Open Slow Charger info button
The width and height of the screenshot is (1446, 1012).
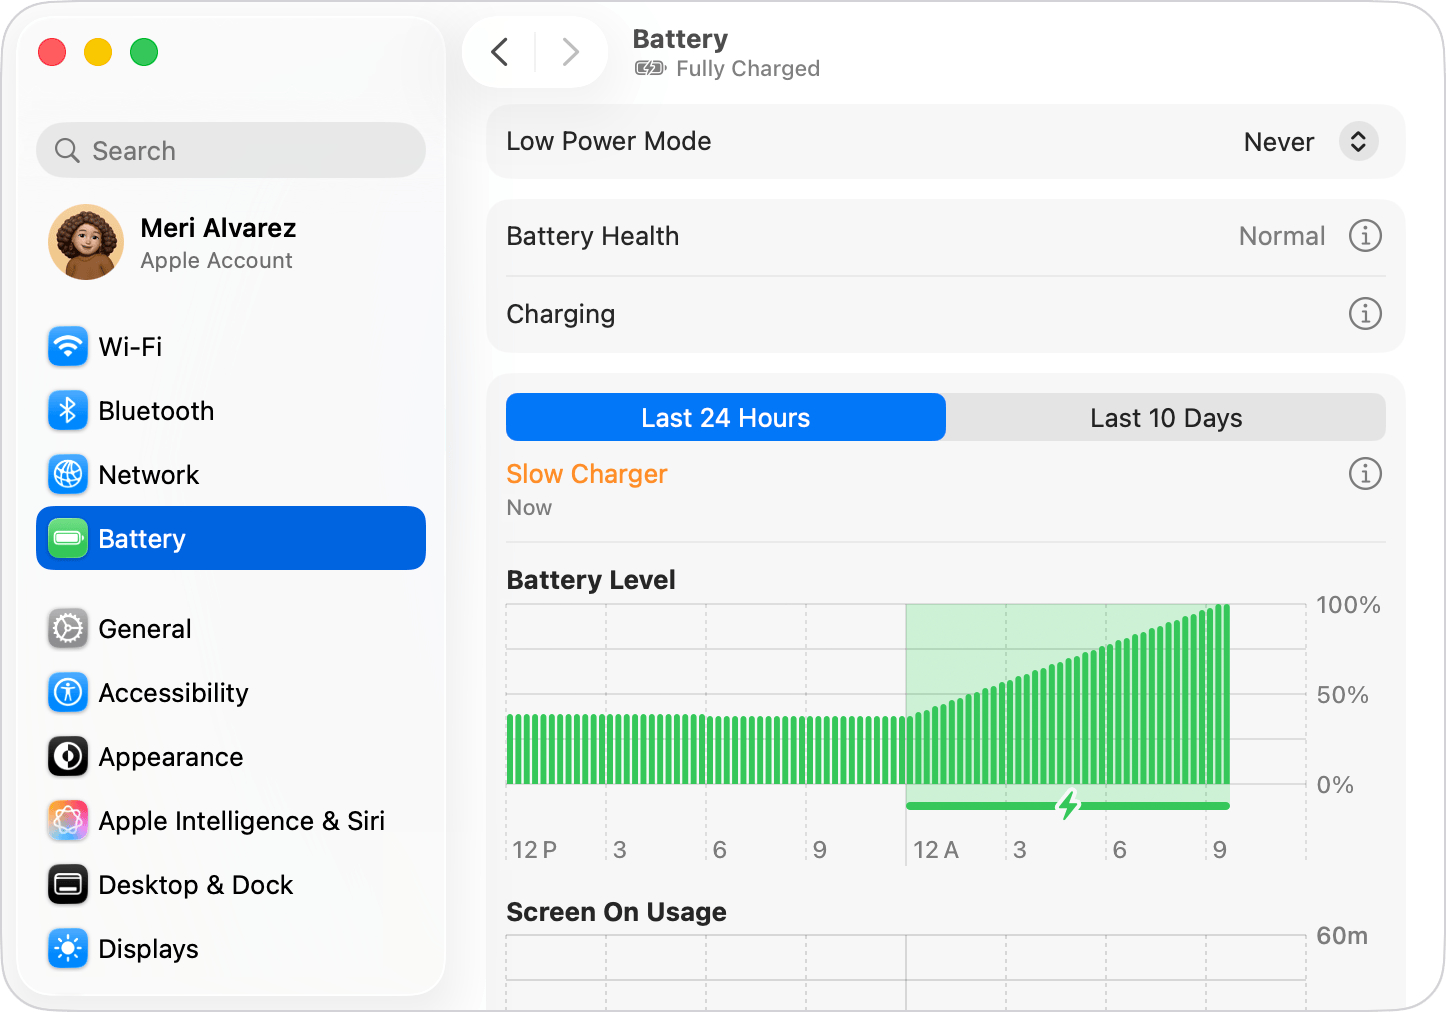pos(1365,474)
